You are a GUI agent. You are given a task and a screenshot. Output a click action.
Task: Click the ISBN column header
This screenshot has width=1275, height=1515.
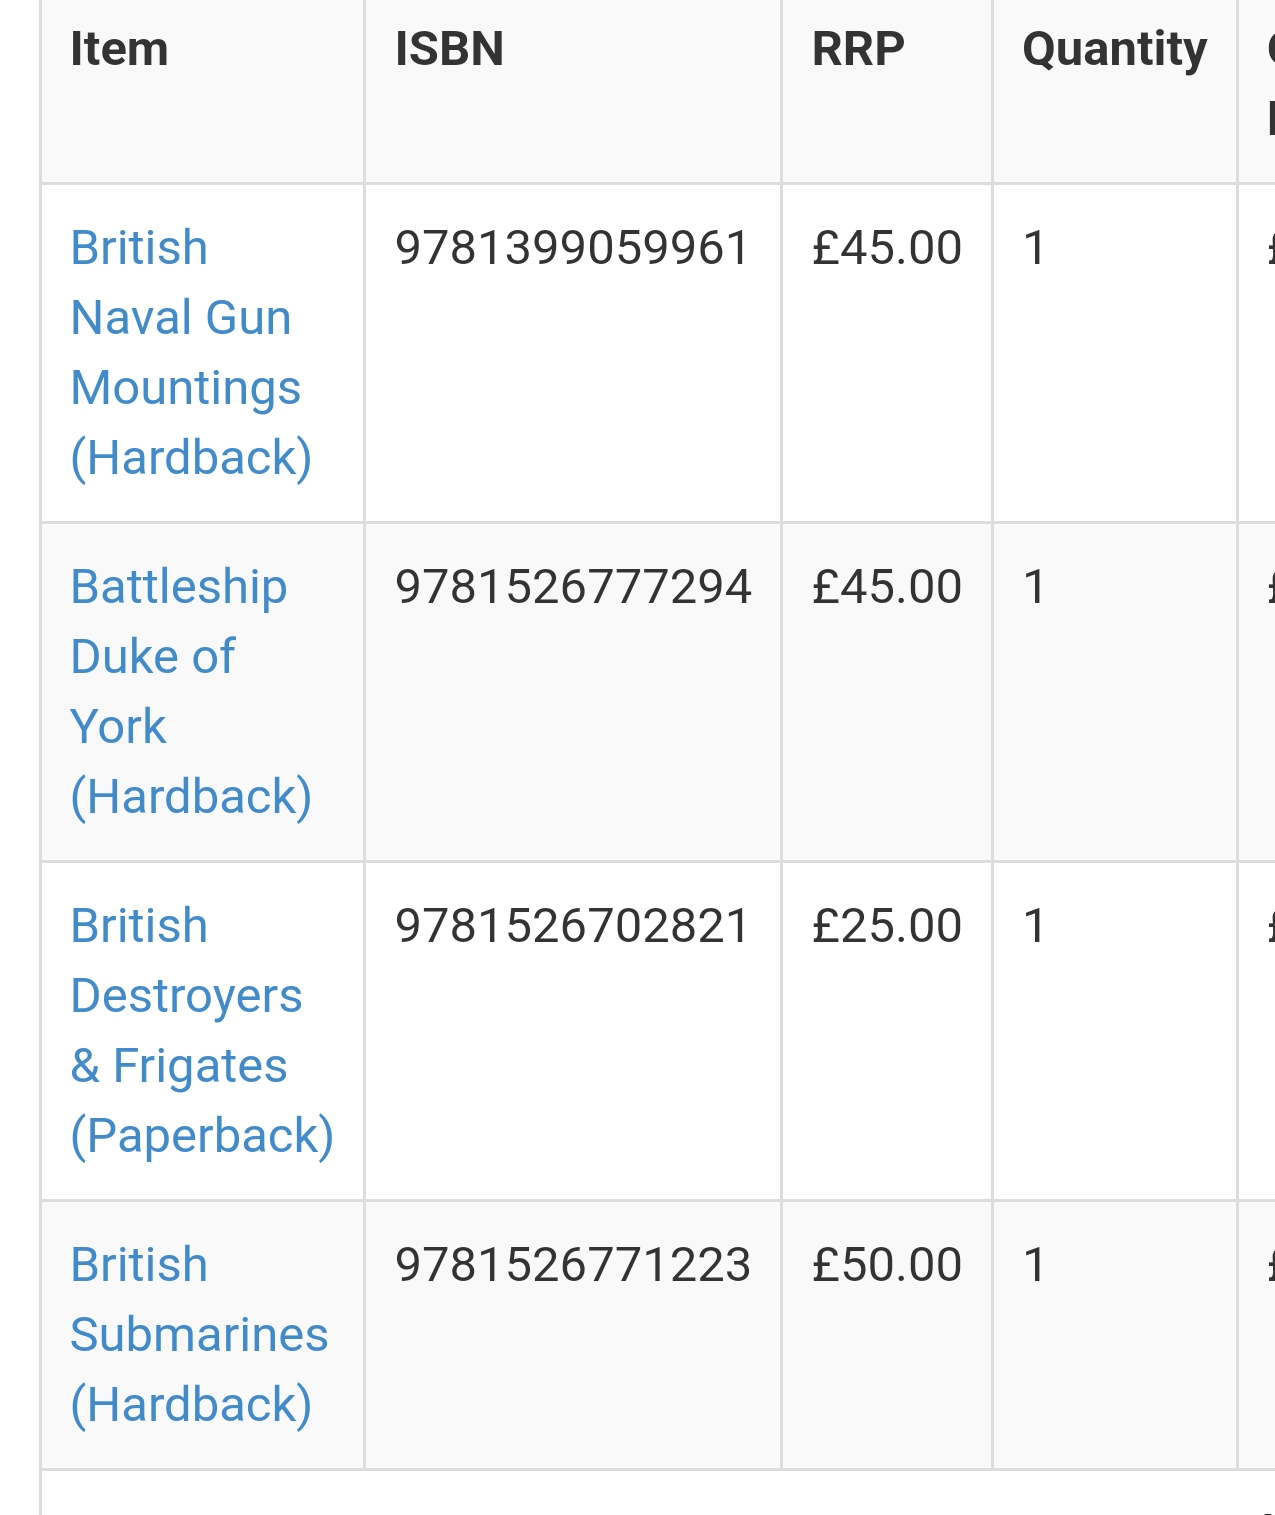pyautogui.click(x=449, y=49)
